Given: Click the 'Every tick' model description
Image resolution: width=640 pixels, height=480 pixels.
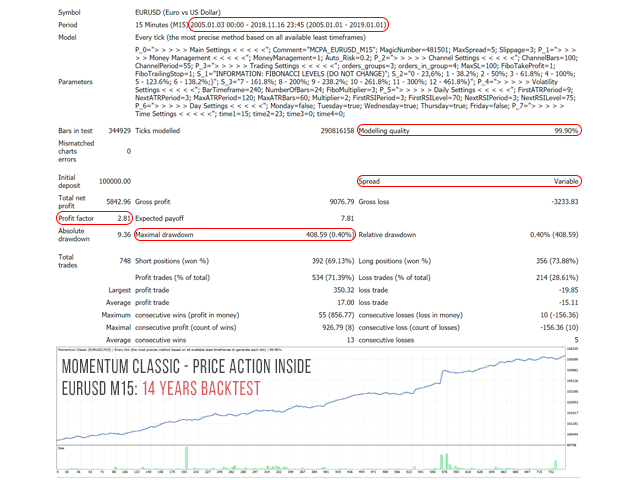Looking at the screenshot, I should click(x=250, y=38).
